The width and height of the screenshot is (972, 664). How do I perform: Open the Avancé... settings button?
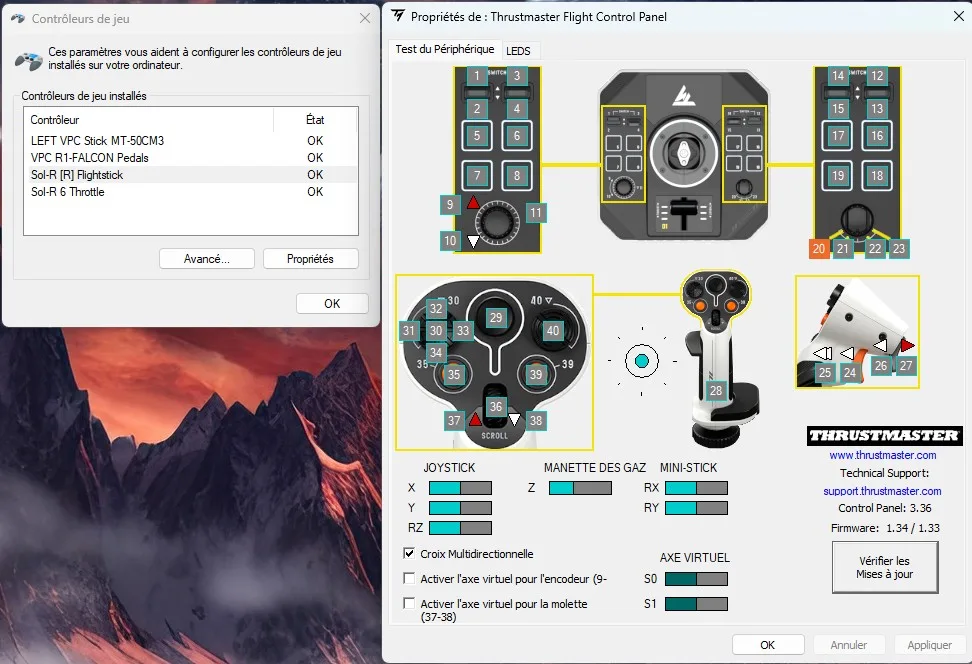tap(206, 259)
